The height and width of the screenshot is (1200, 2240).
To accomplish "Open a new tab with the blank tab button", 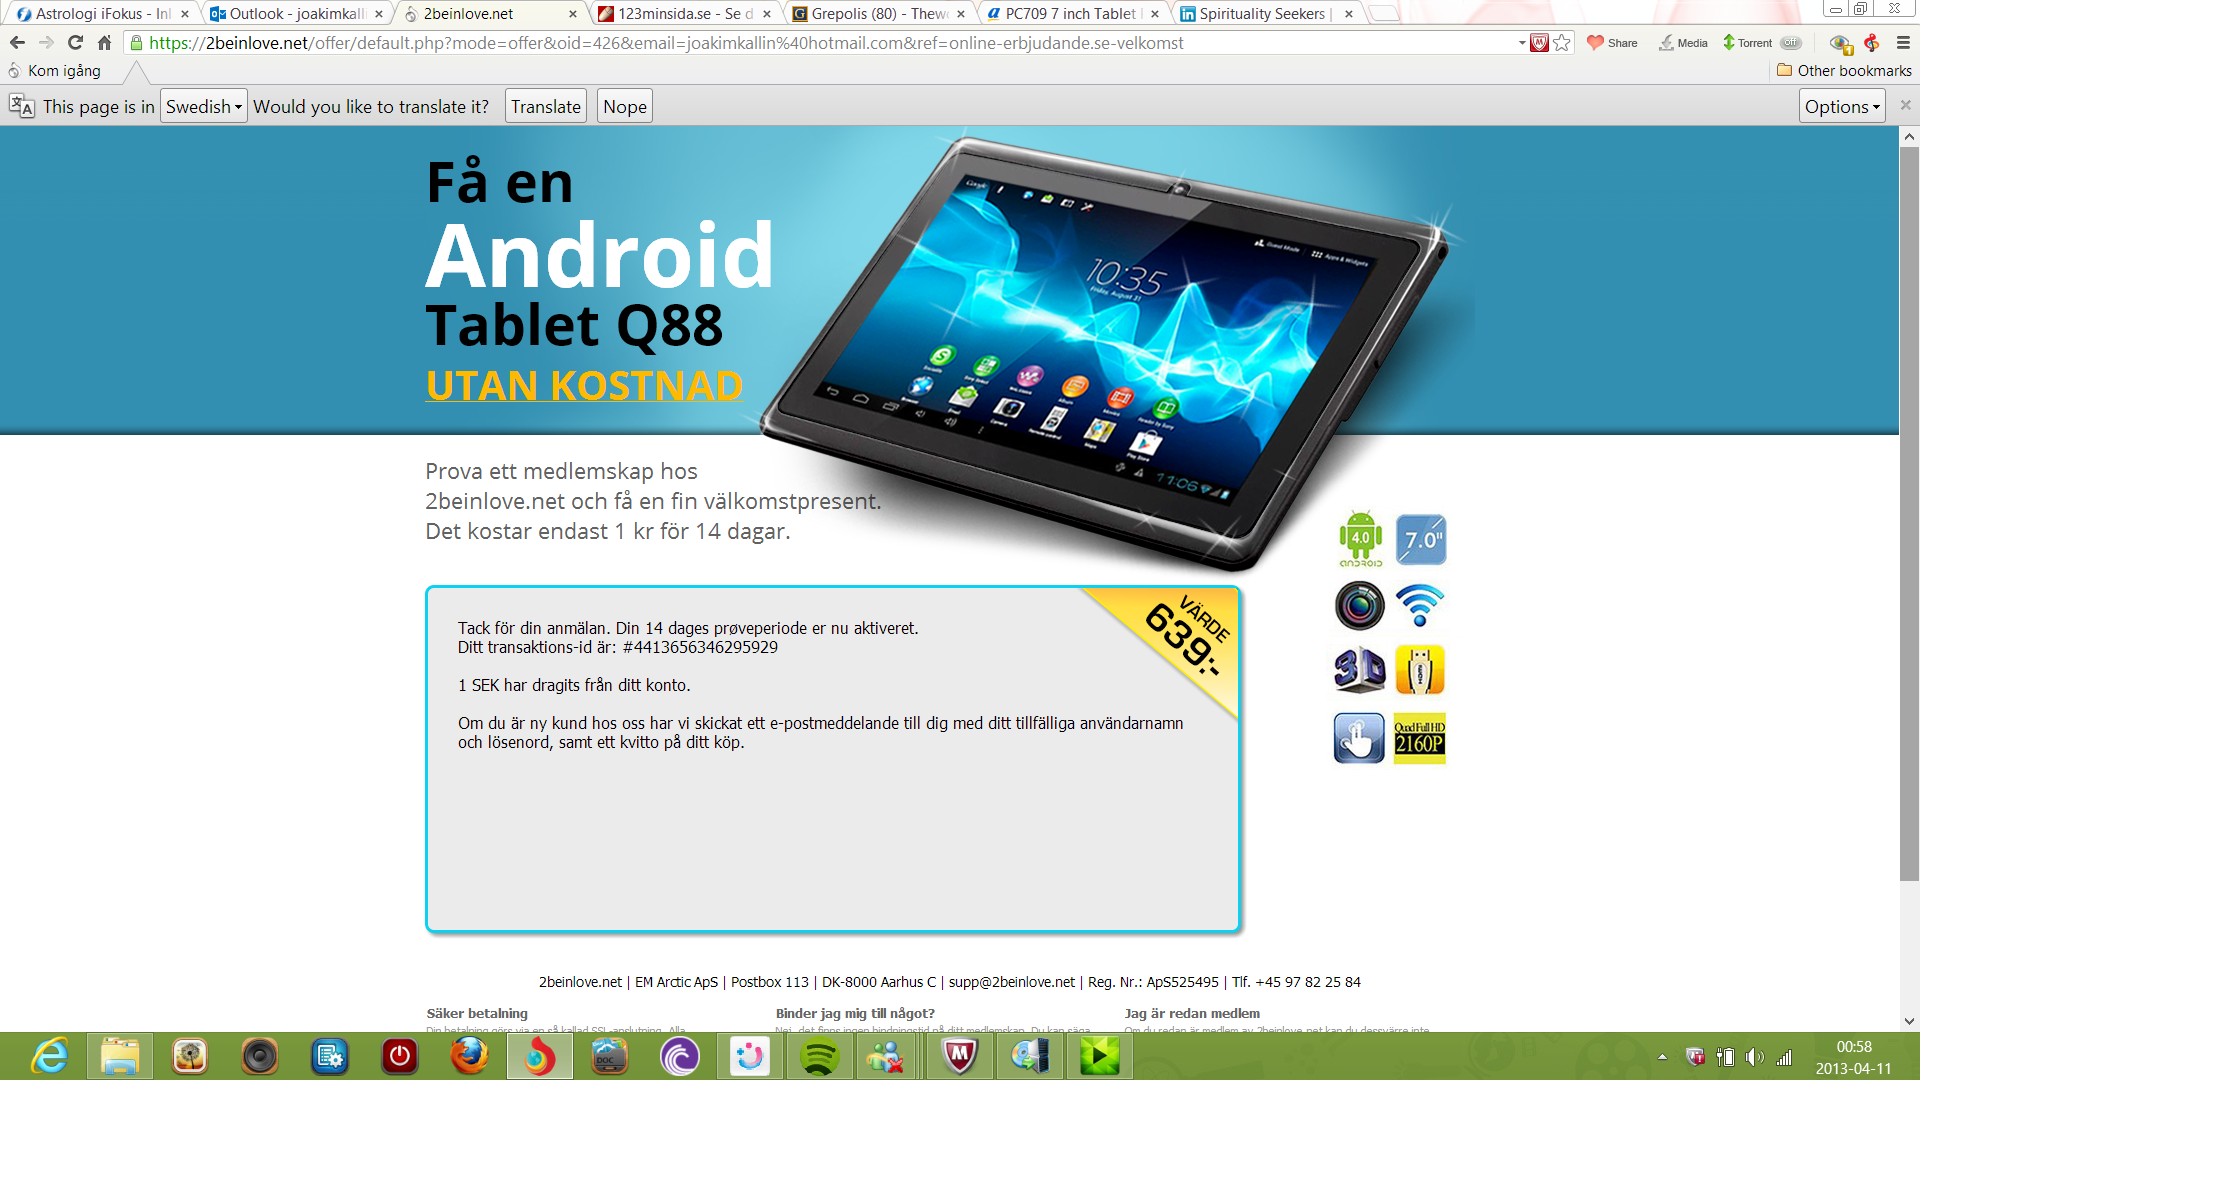I will coord(1384,13).
